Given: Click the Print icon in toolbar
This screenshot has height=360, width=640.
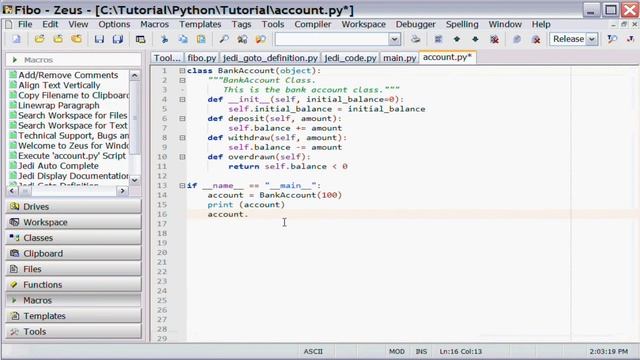Looking at the screenshot, I should click(x=416, y=39).
